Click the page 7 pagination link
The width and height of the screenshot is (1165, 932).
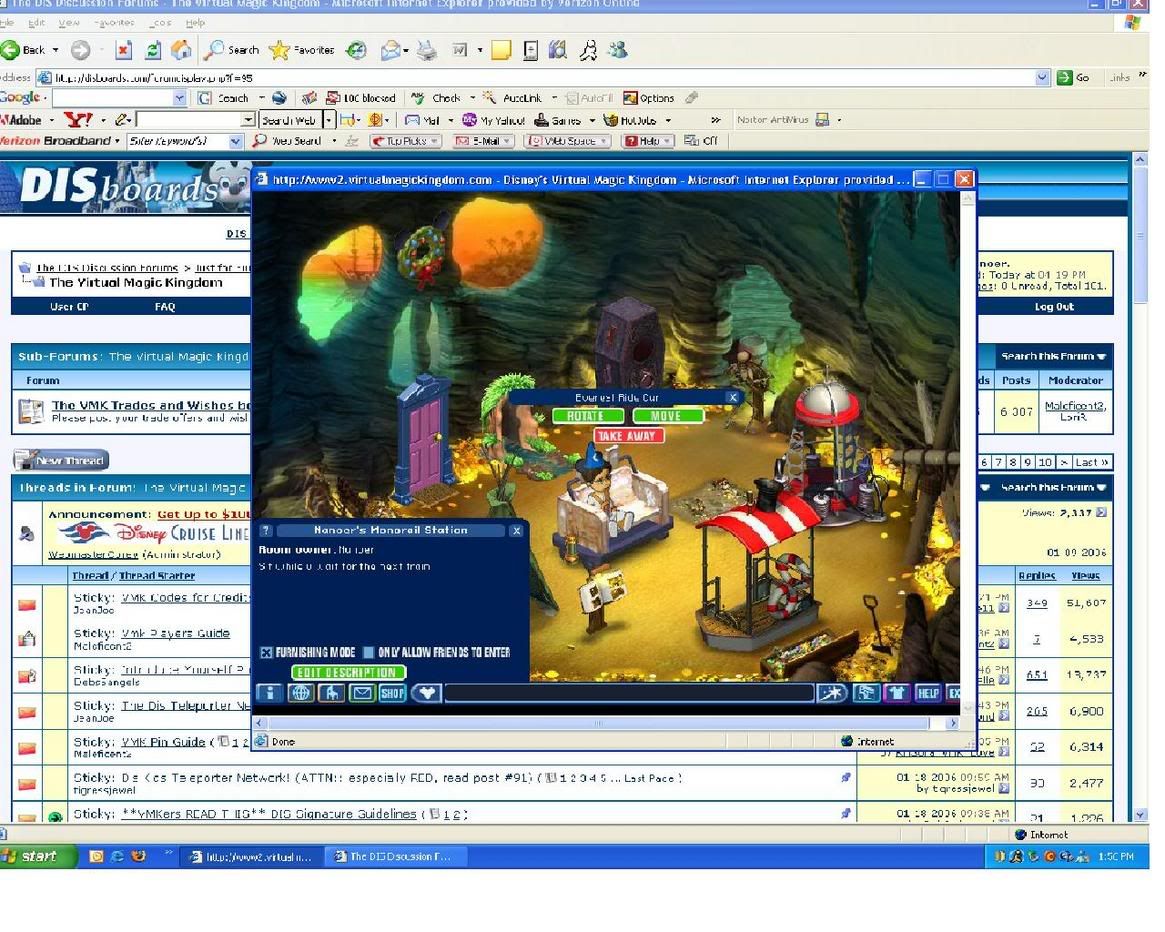999,462
